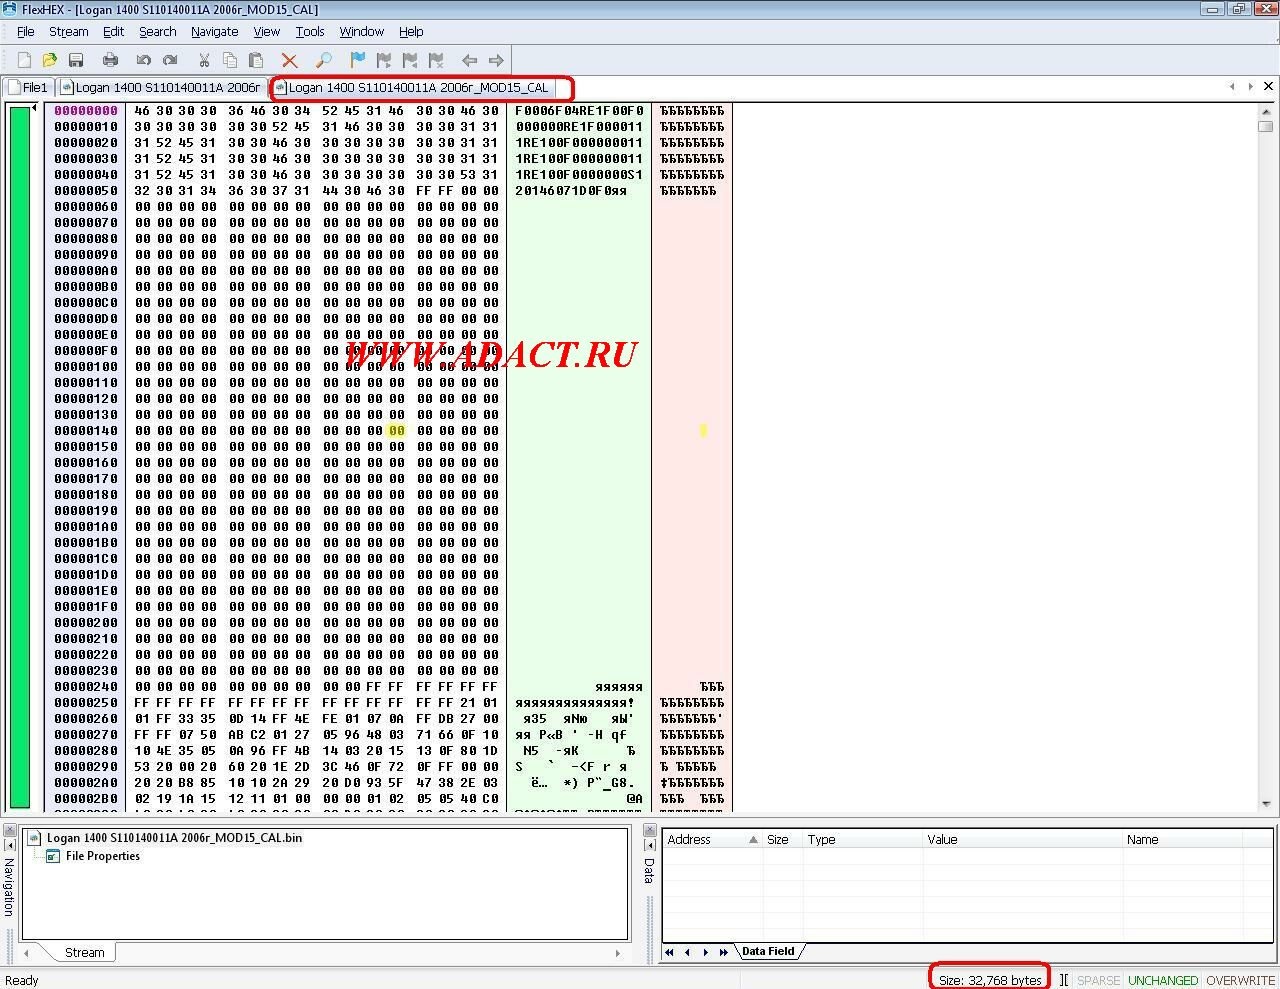Open the Window menu
This screenshot has height=989, width=1280.
point(361,31)
